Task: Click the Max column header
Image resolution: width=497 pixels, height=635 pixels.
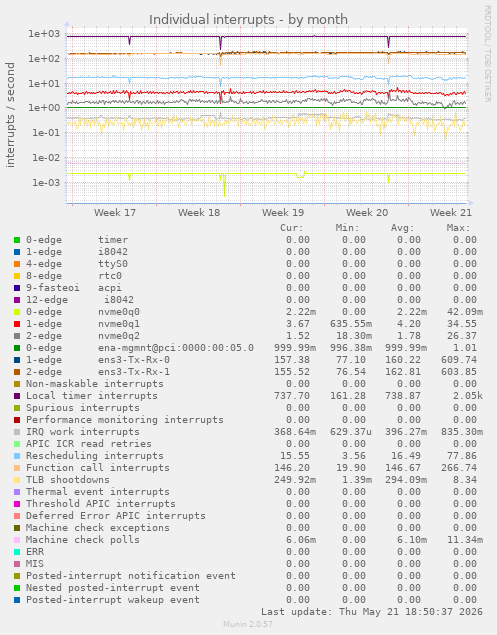Action: [x=459, y=228]
